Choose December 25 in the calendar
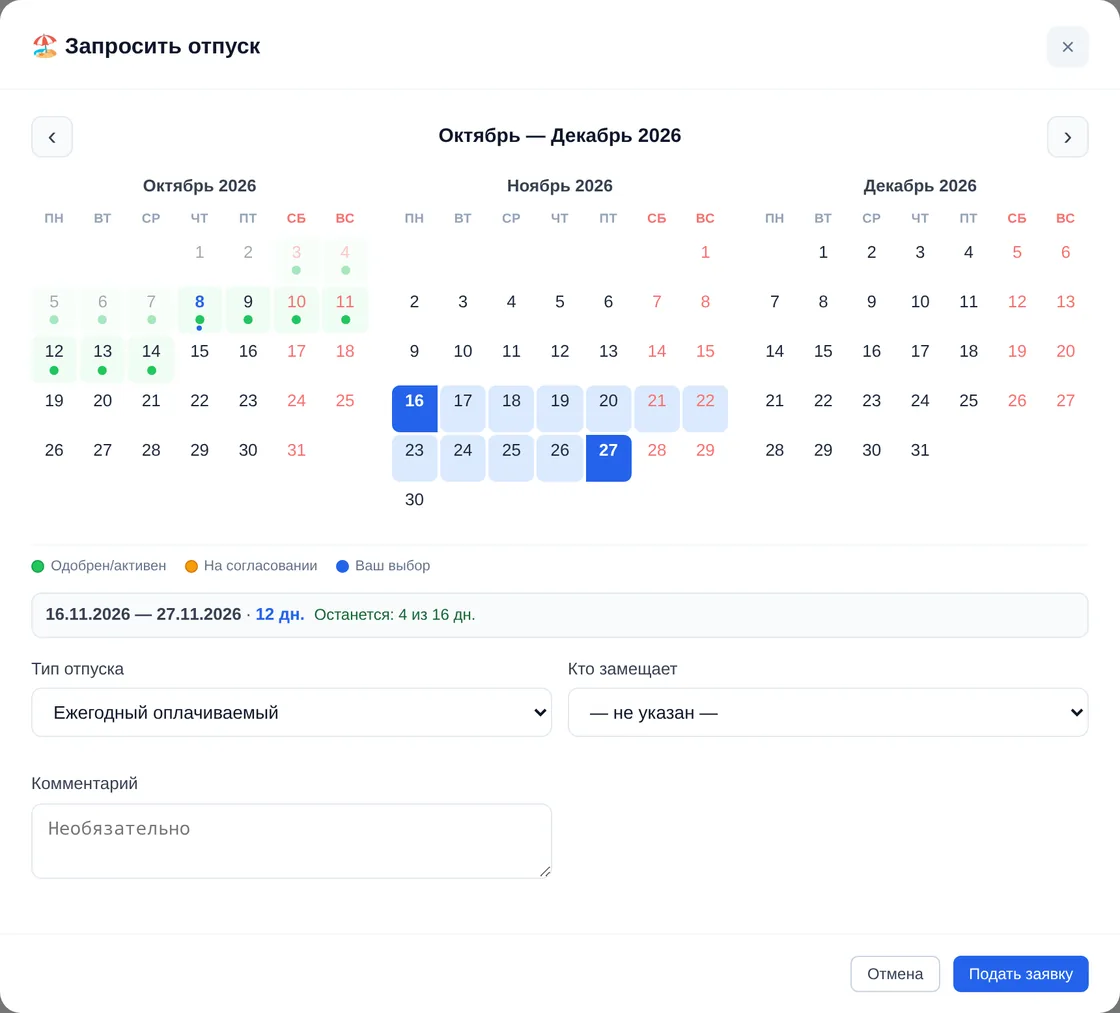Viewport: 1120px width, 1013px height. pos(969,409)
